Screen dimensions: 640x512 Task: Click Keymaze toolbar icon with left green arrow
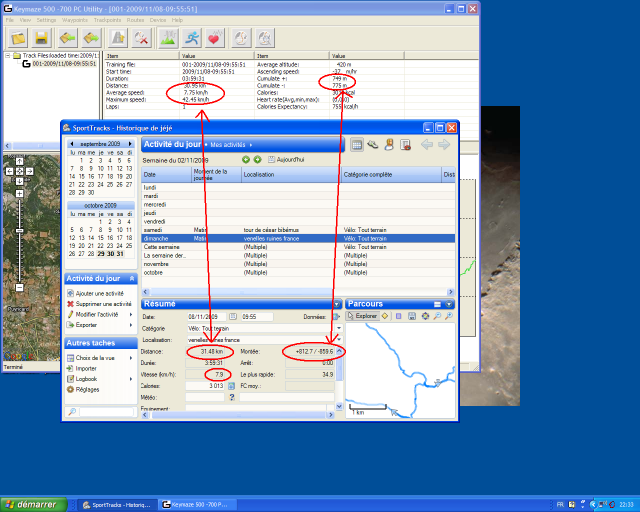(68, 38)
